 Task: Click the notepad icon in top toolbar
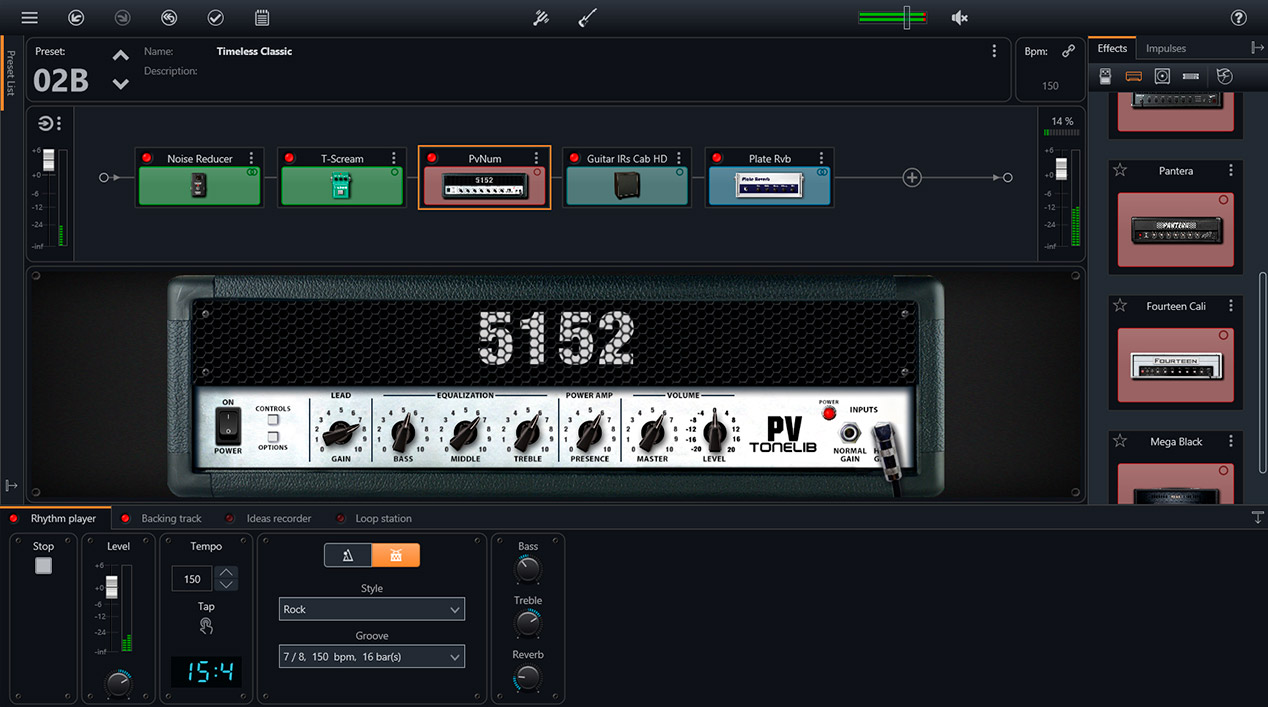262,18
